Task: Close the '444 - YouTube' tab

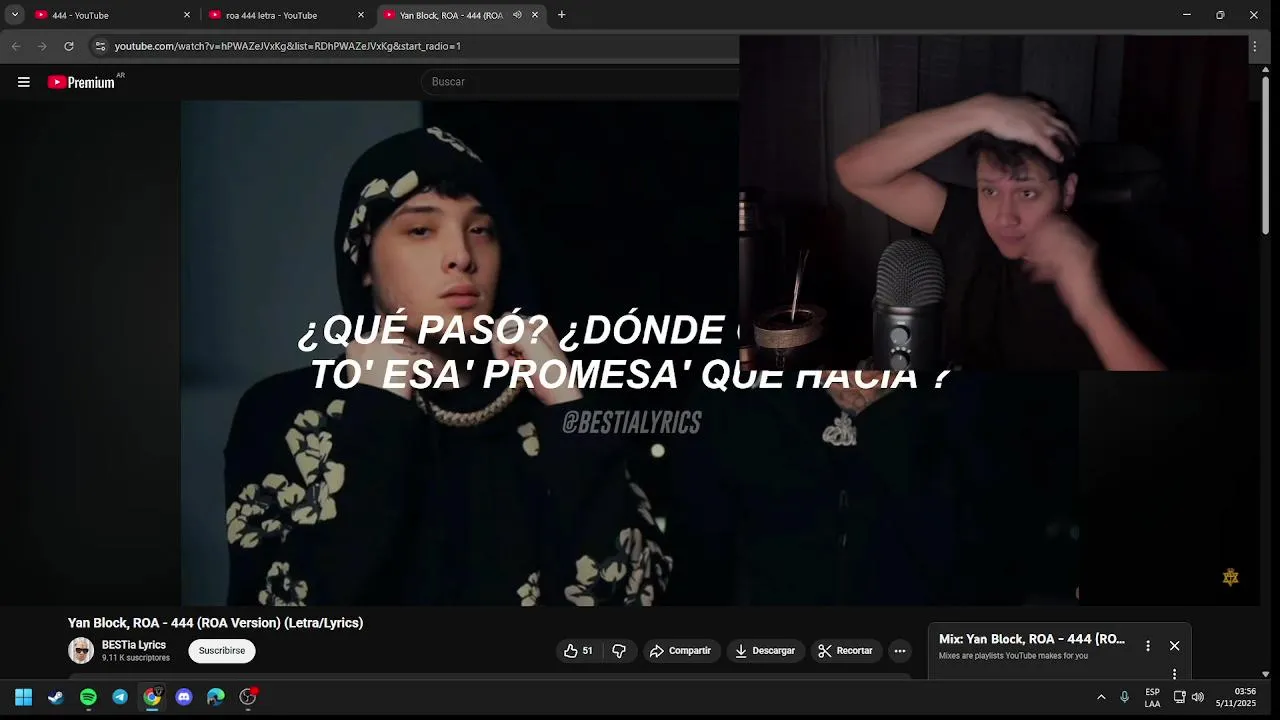Action: (x=187, y=15)
